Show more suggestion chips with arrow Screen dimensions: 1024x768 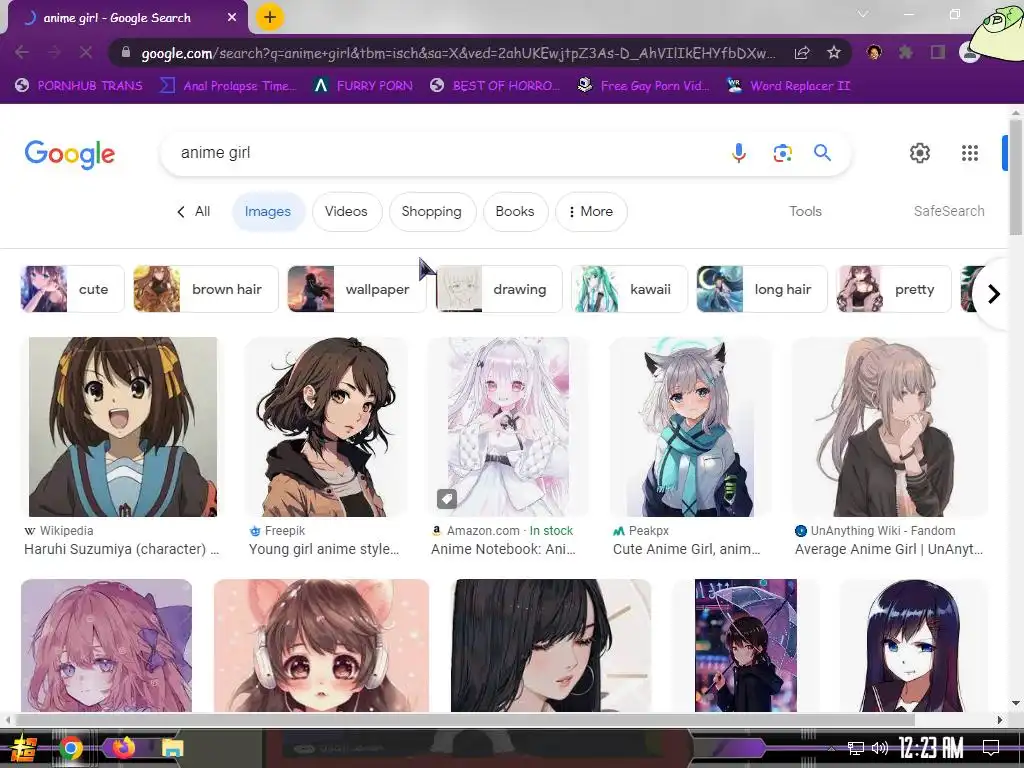pyautogui.click(x=993, y=294)
